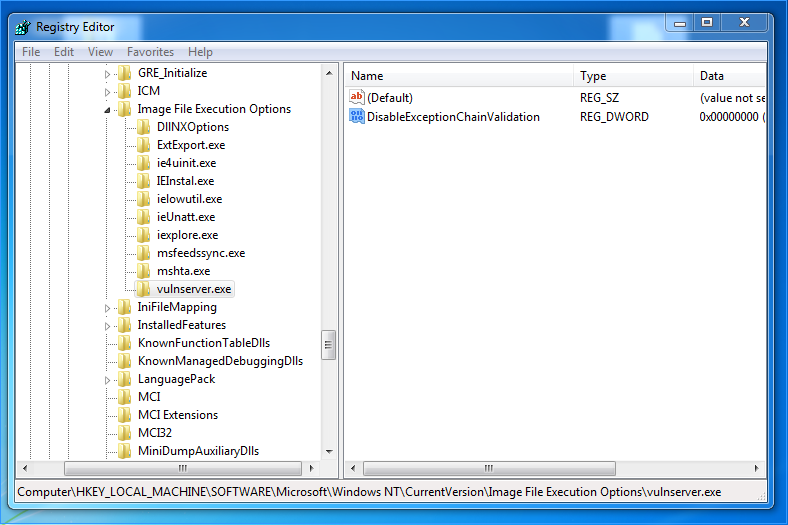This screenshot has height=525, width=788.
Task: Select the vulnserver.exe key label
Action: (194, 289)
